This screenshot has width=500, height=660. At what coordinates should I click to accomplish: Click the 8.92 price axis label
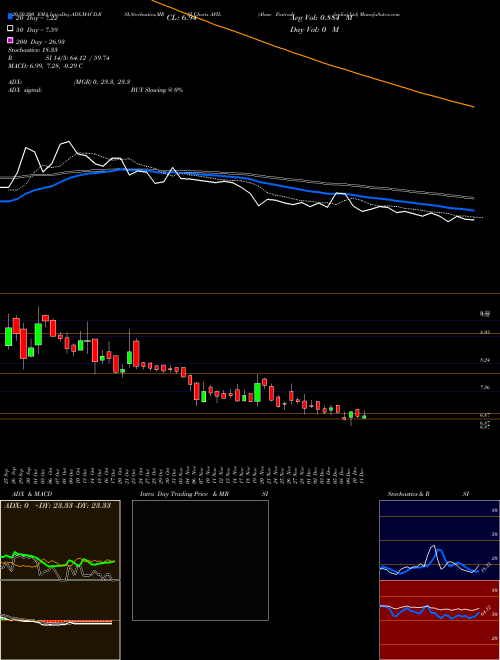tap(484, 333)
